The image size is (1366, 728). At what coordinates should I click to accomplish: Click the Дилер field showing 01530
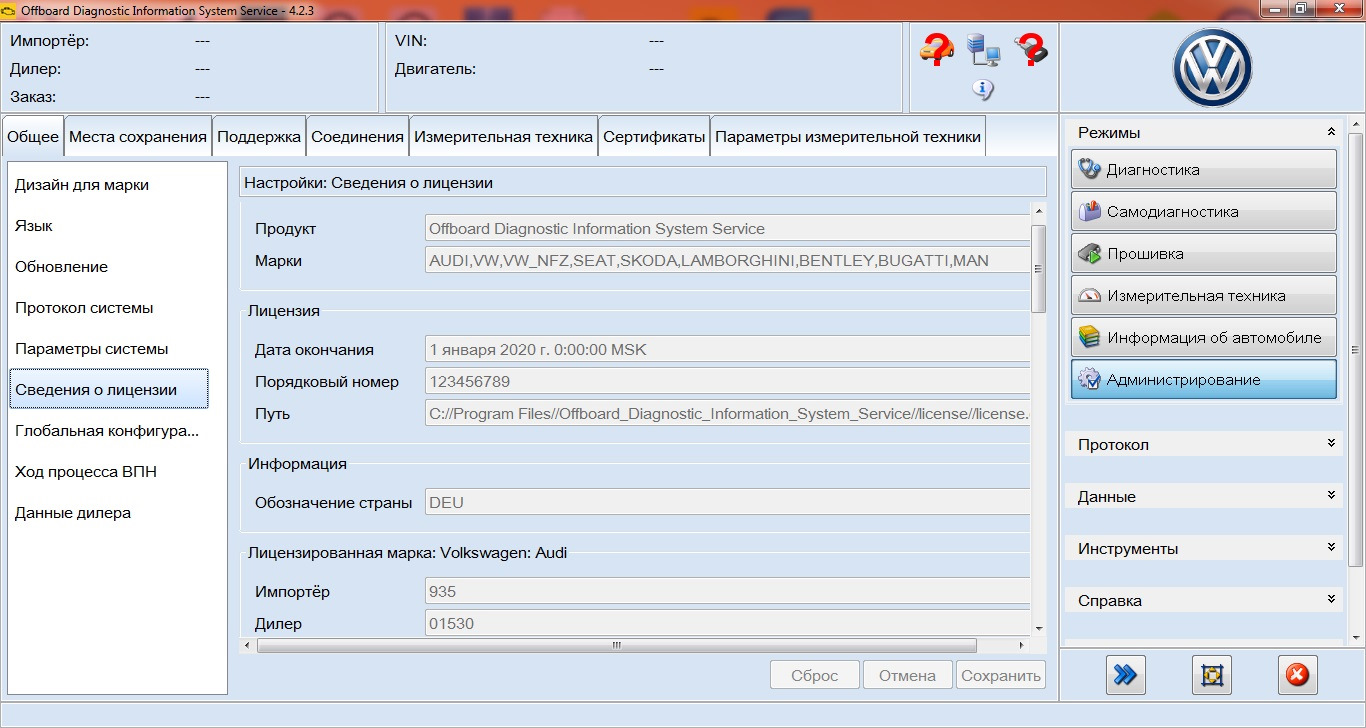[x=727, y=624]
